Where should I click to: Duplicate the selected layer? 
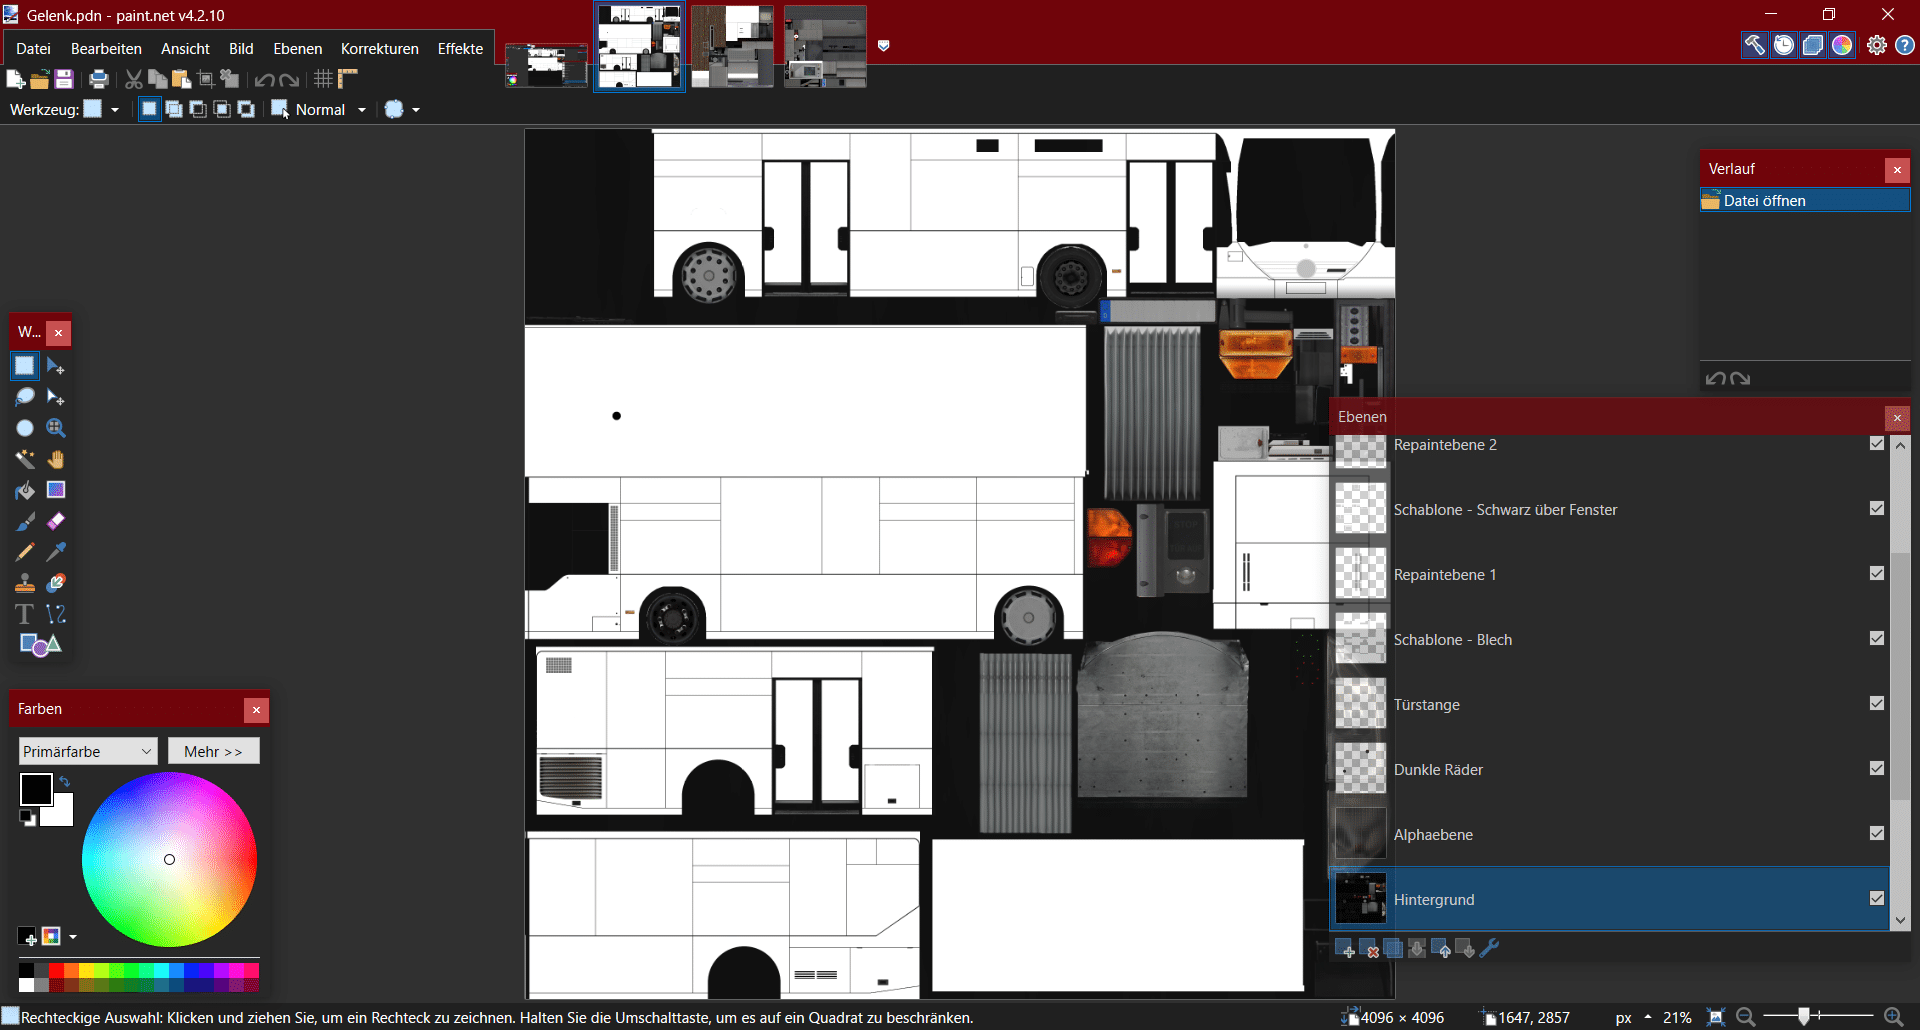pos(1393,949)
